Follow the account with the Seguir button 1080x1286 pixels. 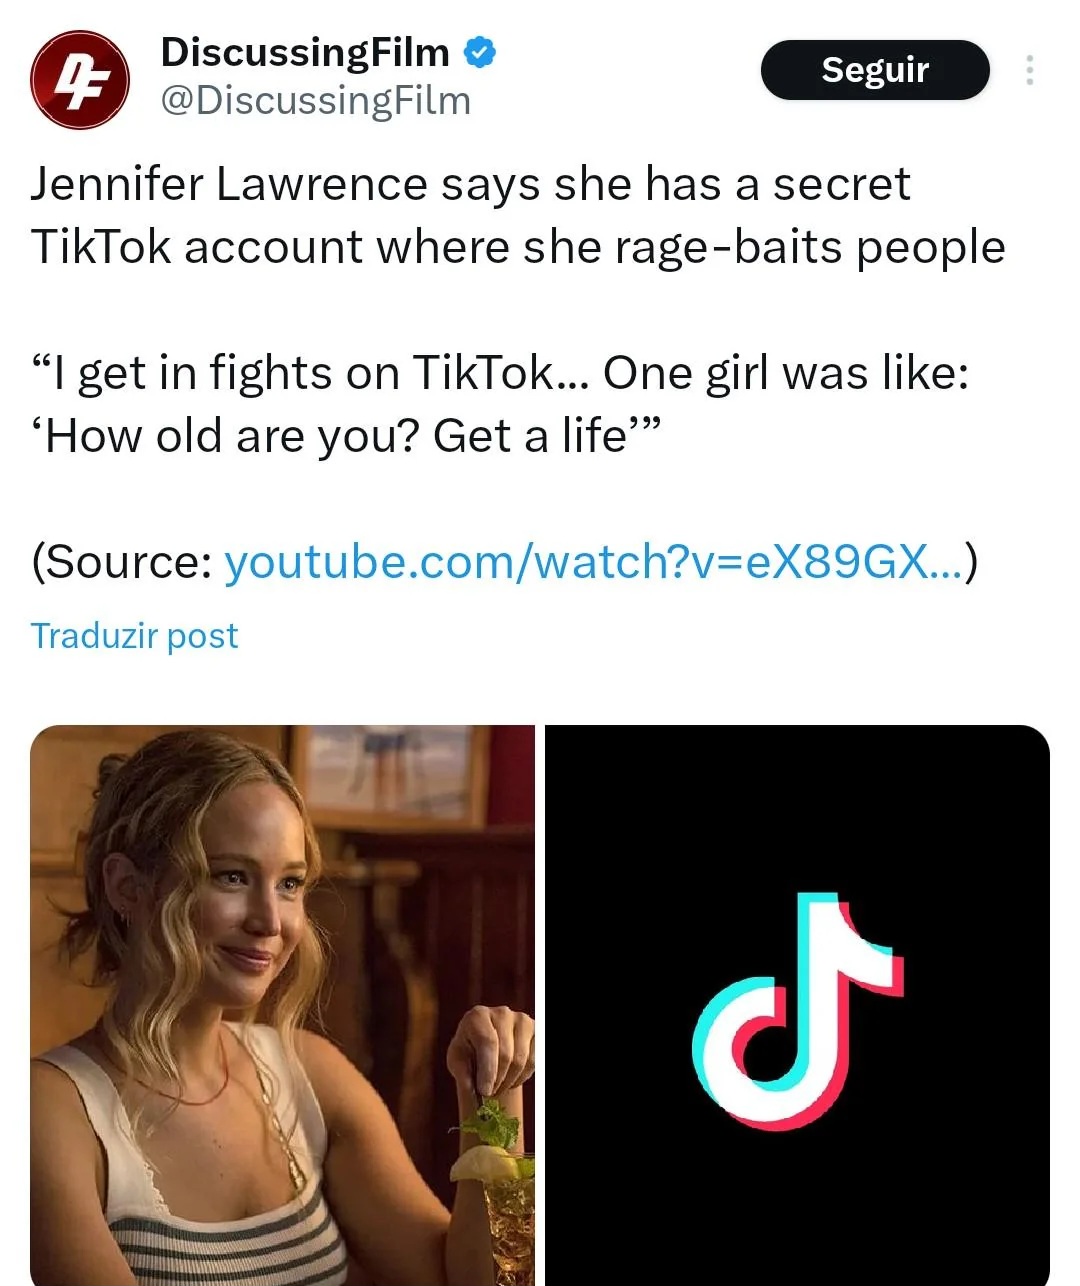[875, 70]
